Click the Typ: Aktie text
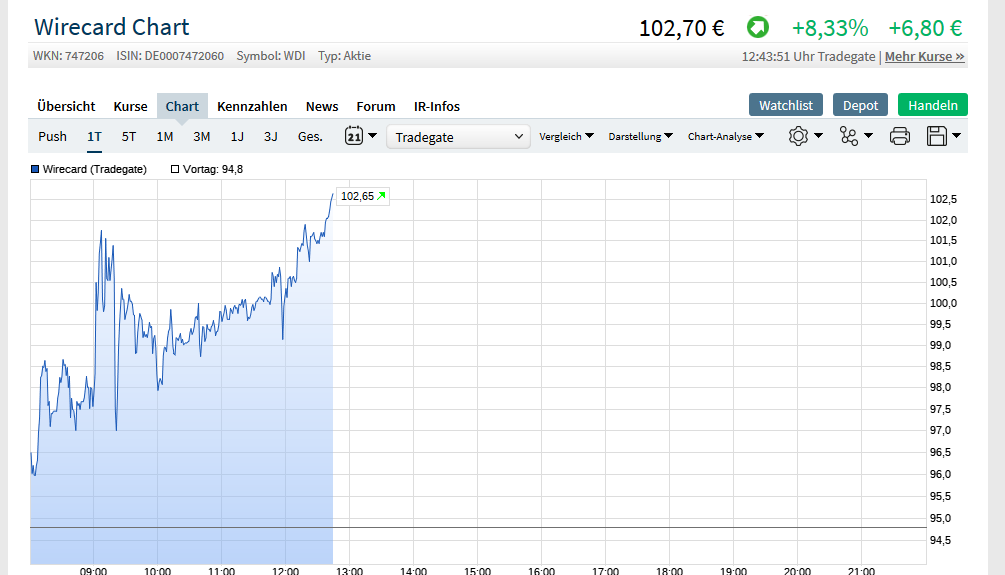Viewport: 1005px width, 575px height. pos(344,56)
